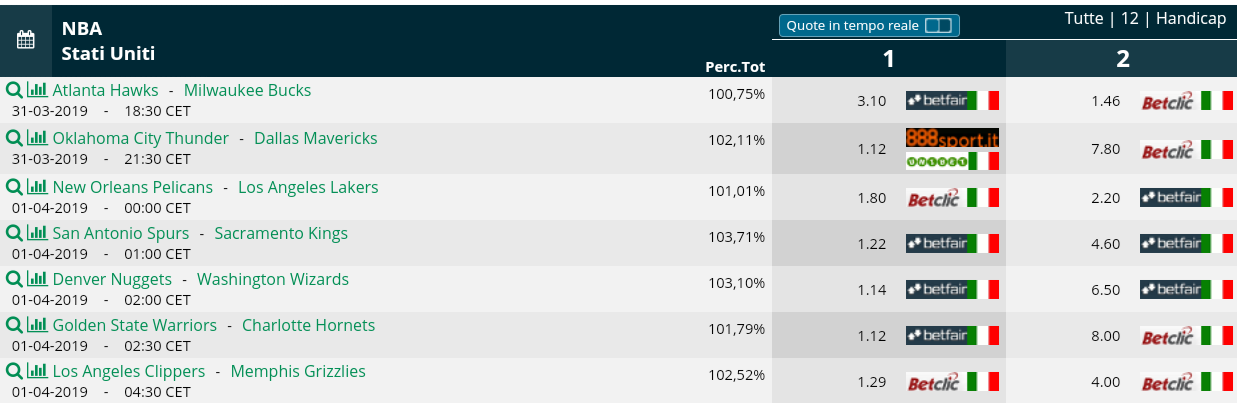Open bar chart stats for Oklahoma City Thunder
Image resolution: width=1237 pixels, height=403 pixels.
[x=37, y=138]
